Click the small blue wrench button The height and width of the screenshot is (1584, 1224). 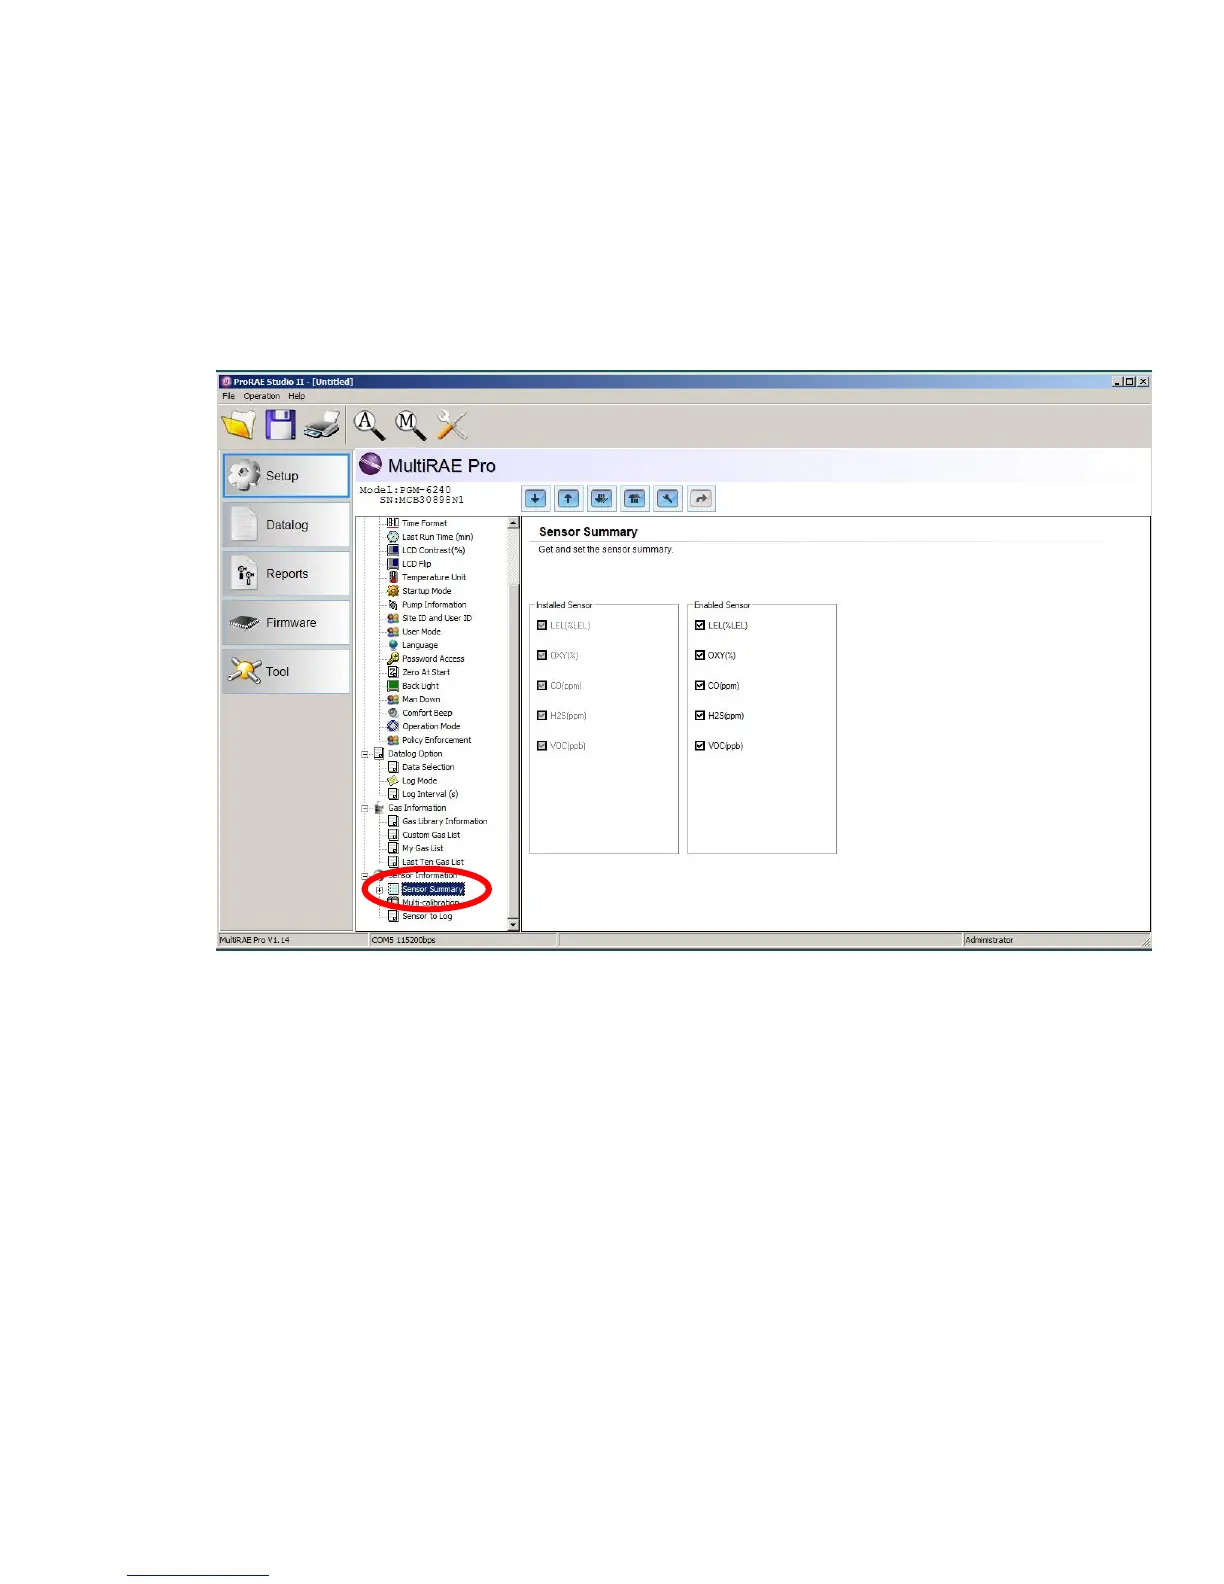tap(668, 498)
